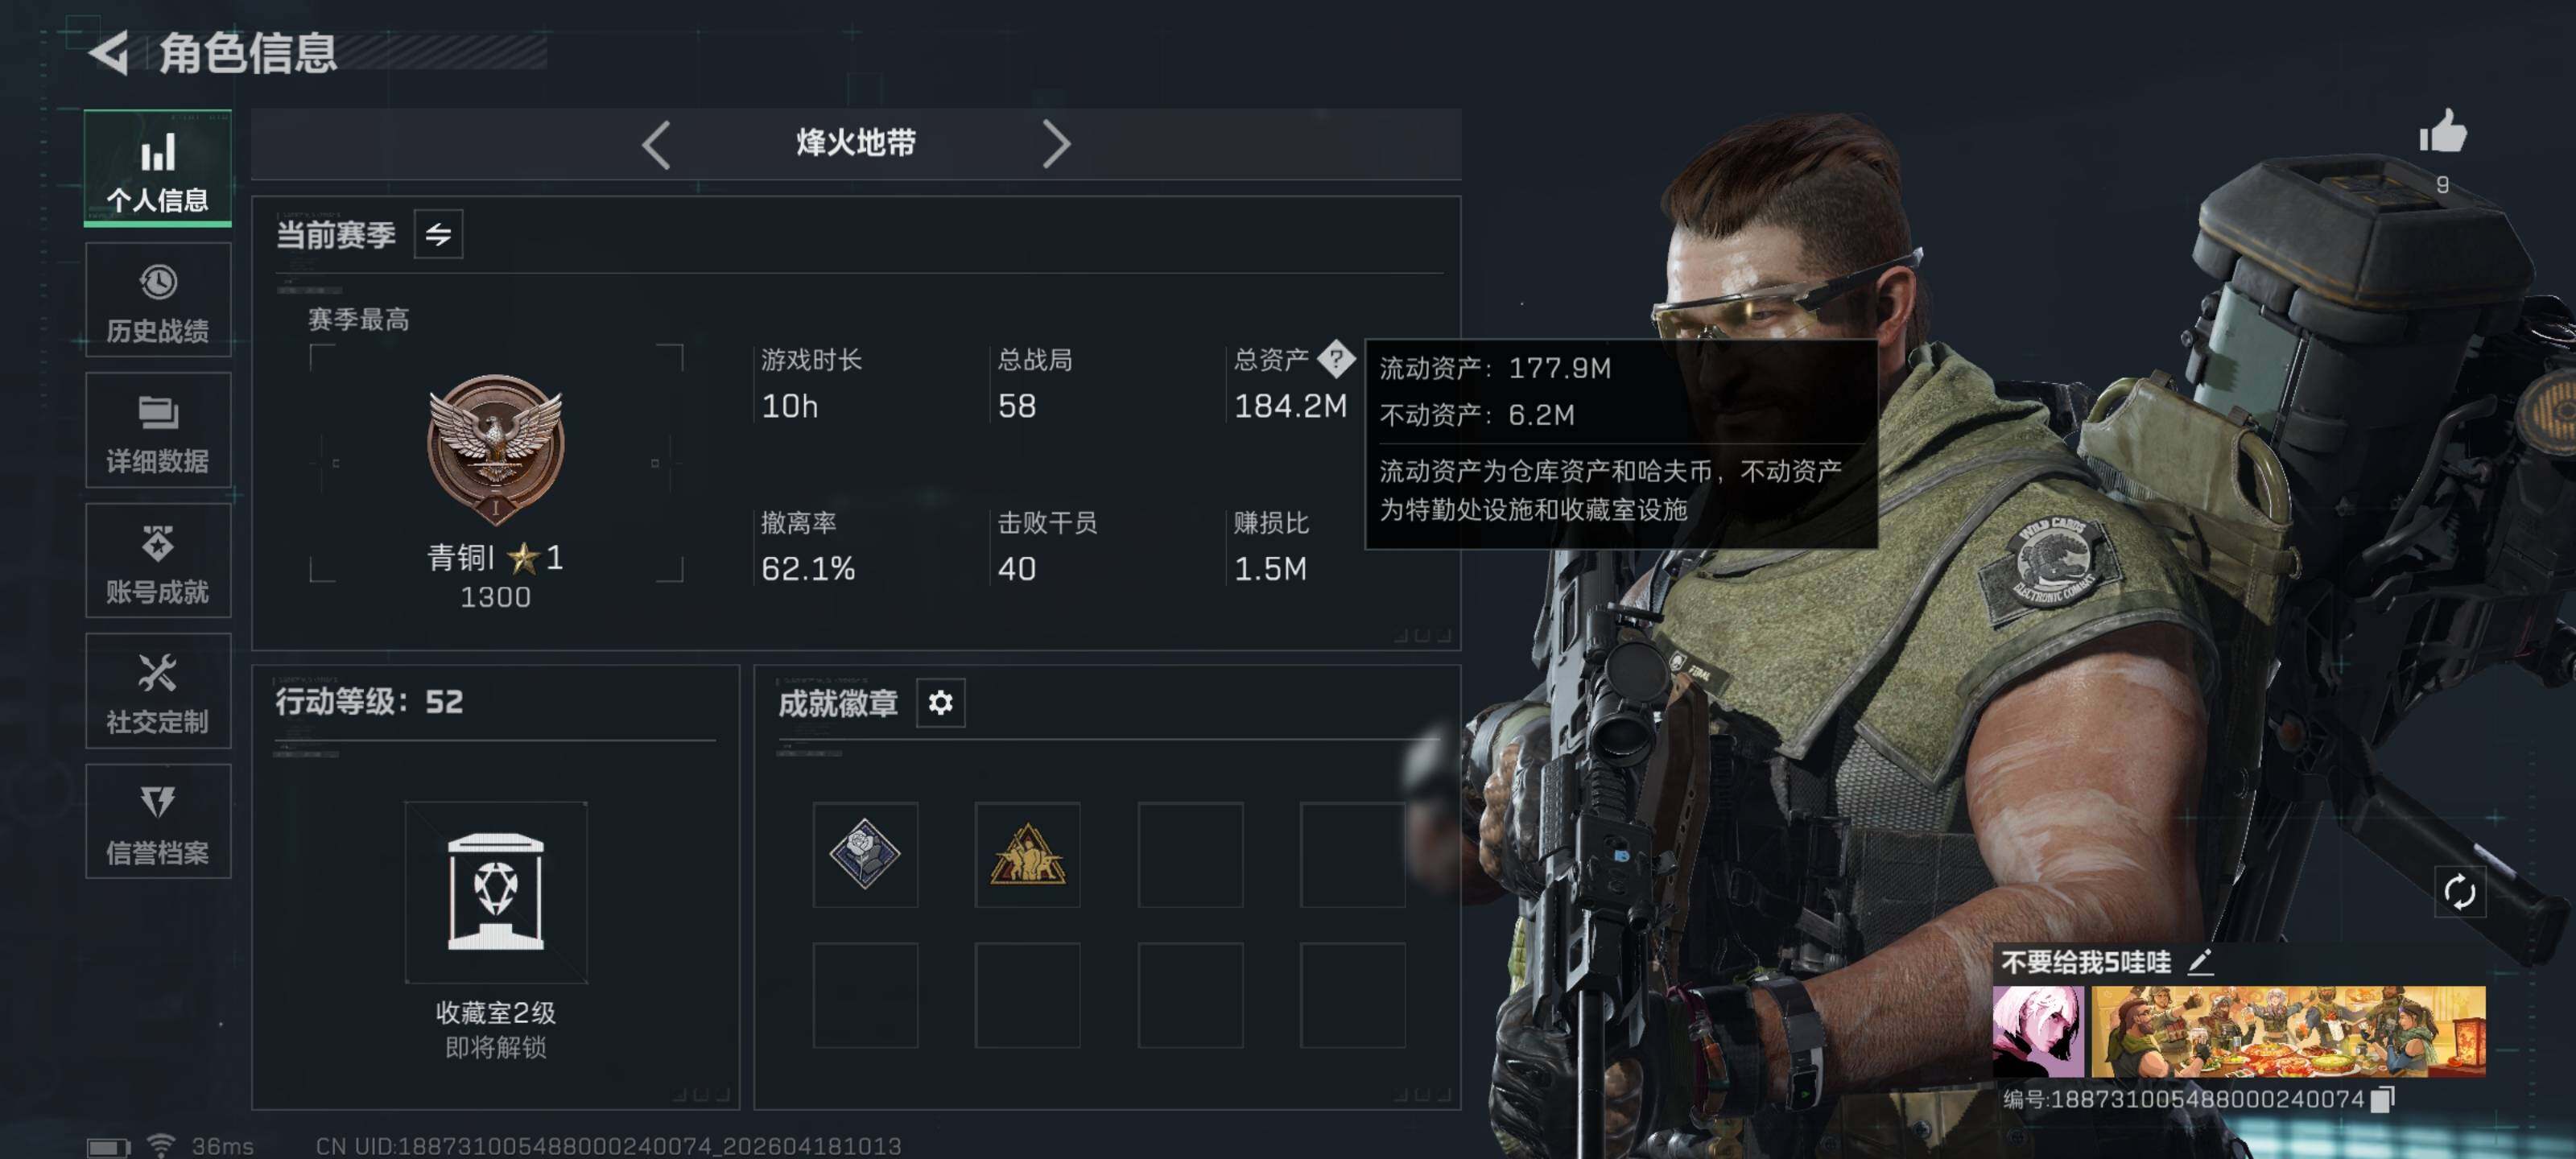Open 成就徽章 gear settings
This screenshot has height=1159, width=2576.
coord(940,703)
